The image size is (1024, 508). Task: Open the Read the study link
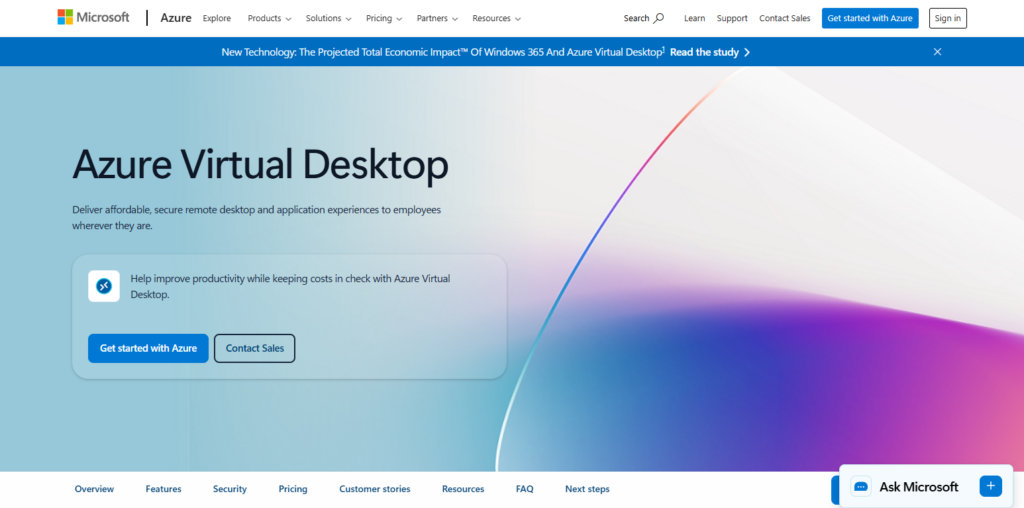pyautogui.click(x=704, y=52)
